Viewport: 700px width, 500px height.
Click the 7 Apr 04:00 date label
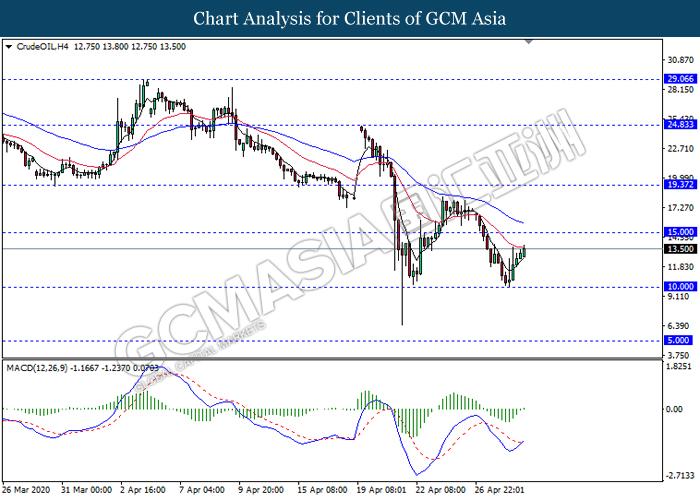202,490
